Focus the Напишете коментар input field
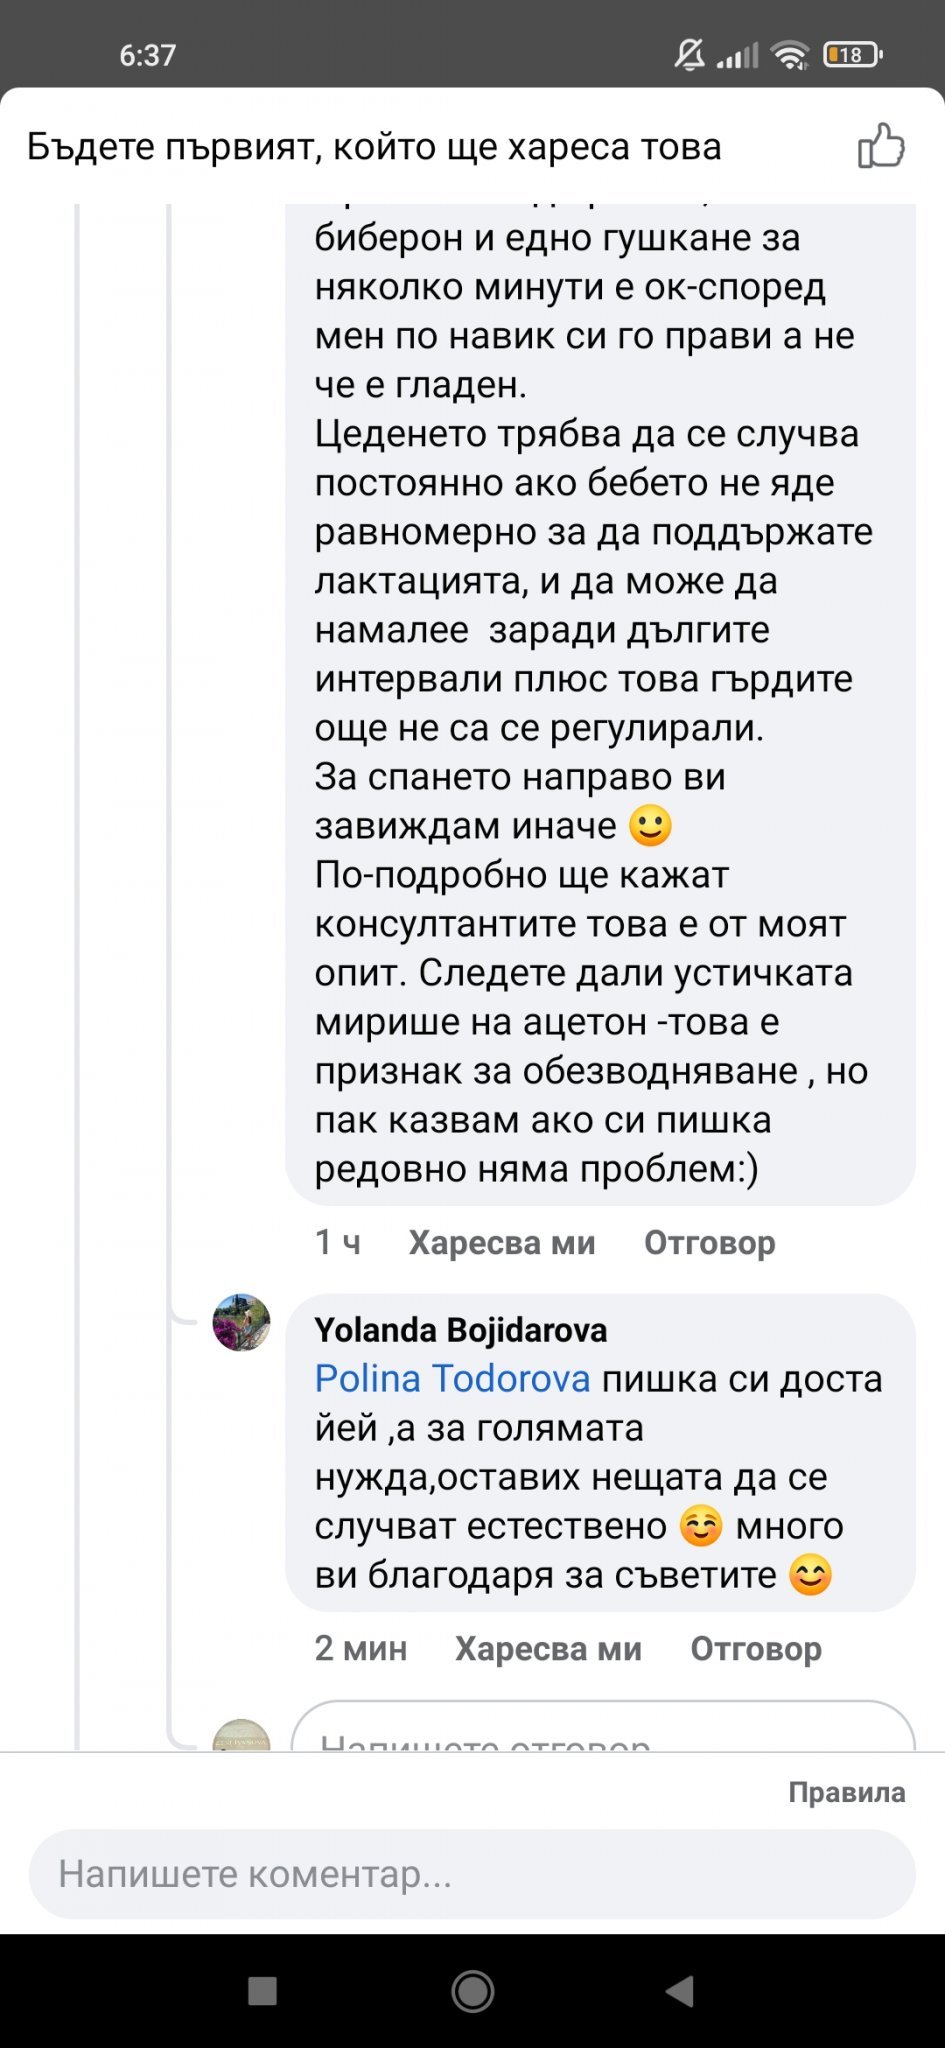The image size is (945, 2048). 472,1873
